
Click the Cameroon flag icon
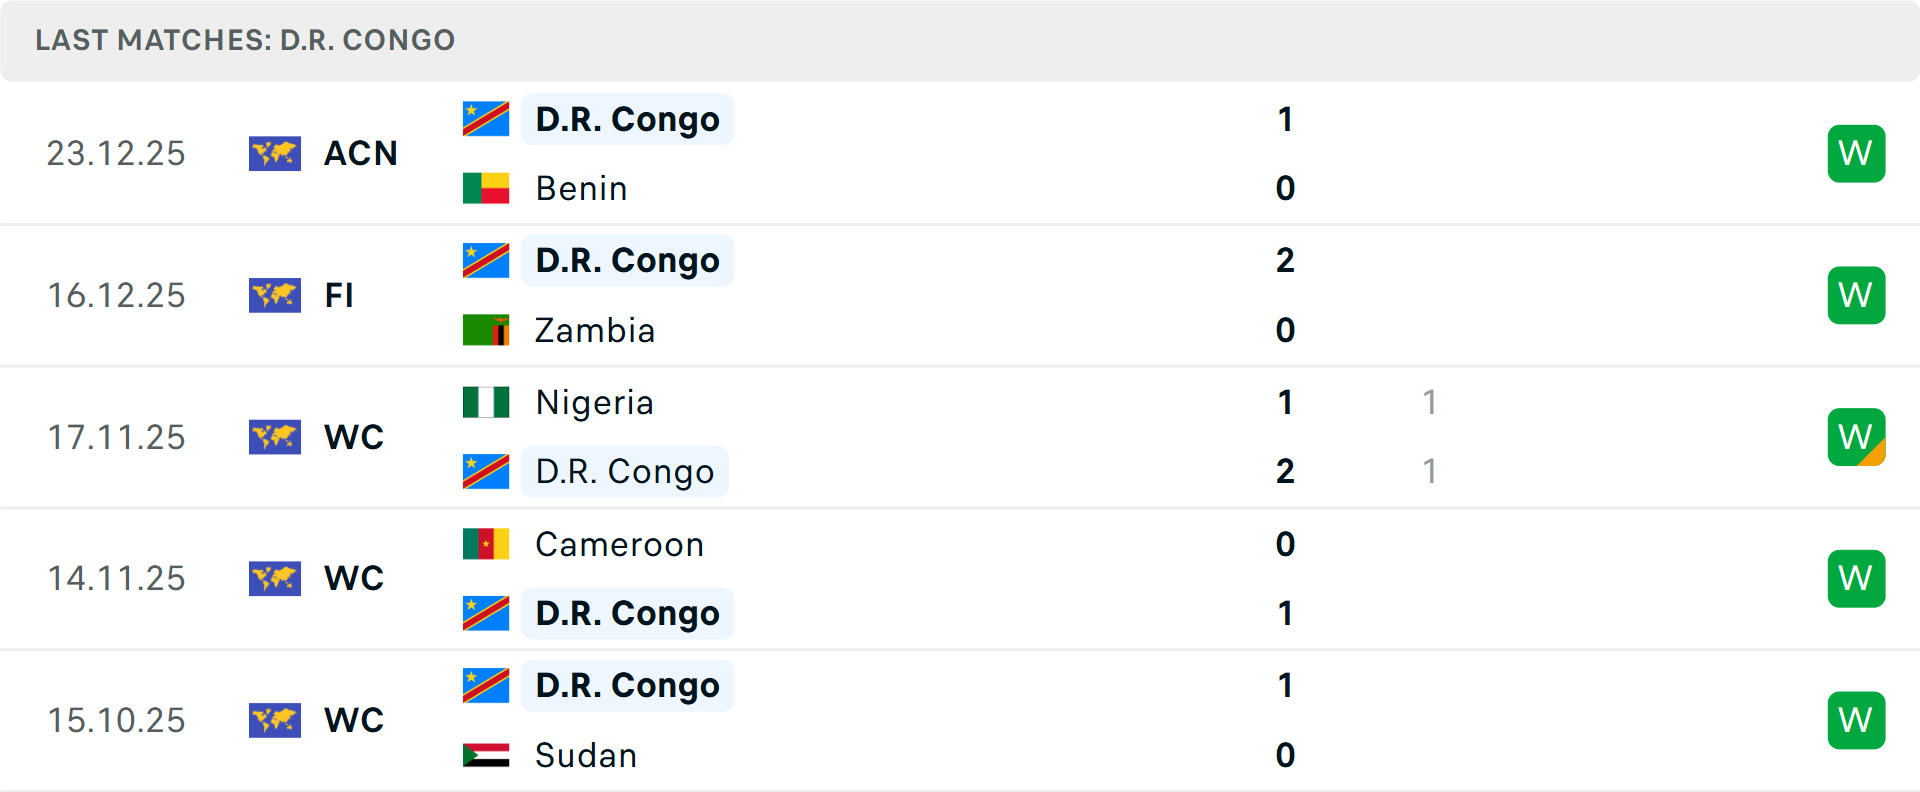click(486, 544)
